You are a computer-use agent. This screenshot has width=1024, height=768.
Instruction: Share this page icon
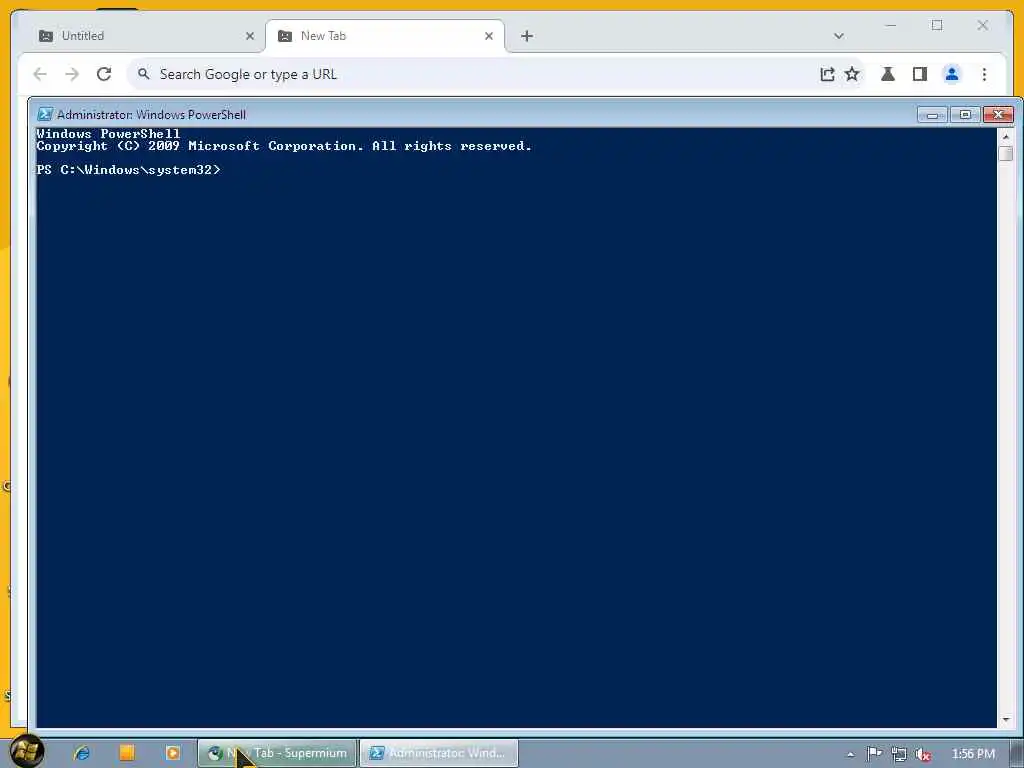pyautogui.click(x=827, y=74)
